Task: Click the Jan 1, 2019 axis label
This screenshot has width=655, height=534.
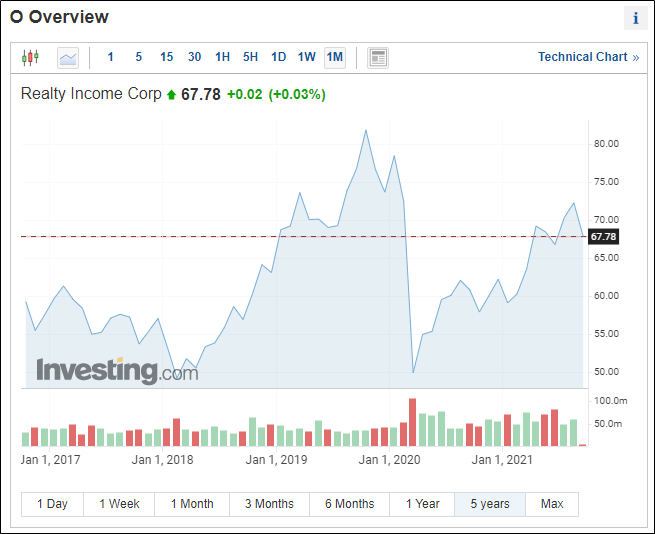Action: [x=276, y=460]
